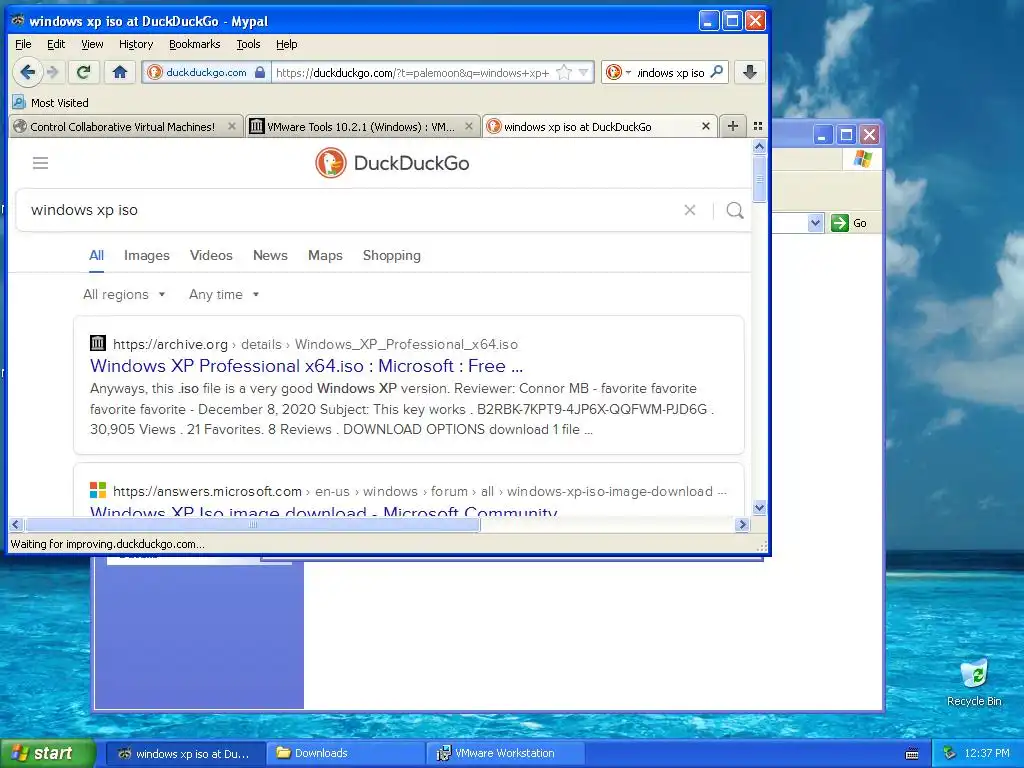Screen dimensions: 1024x768
Task: Open the Bookmarks menu
Action: tap(195, 44)
